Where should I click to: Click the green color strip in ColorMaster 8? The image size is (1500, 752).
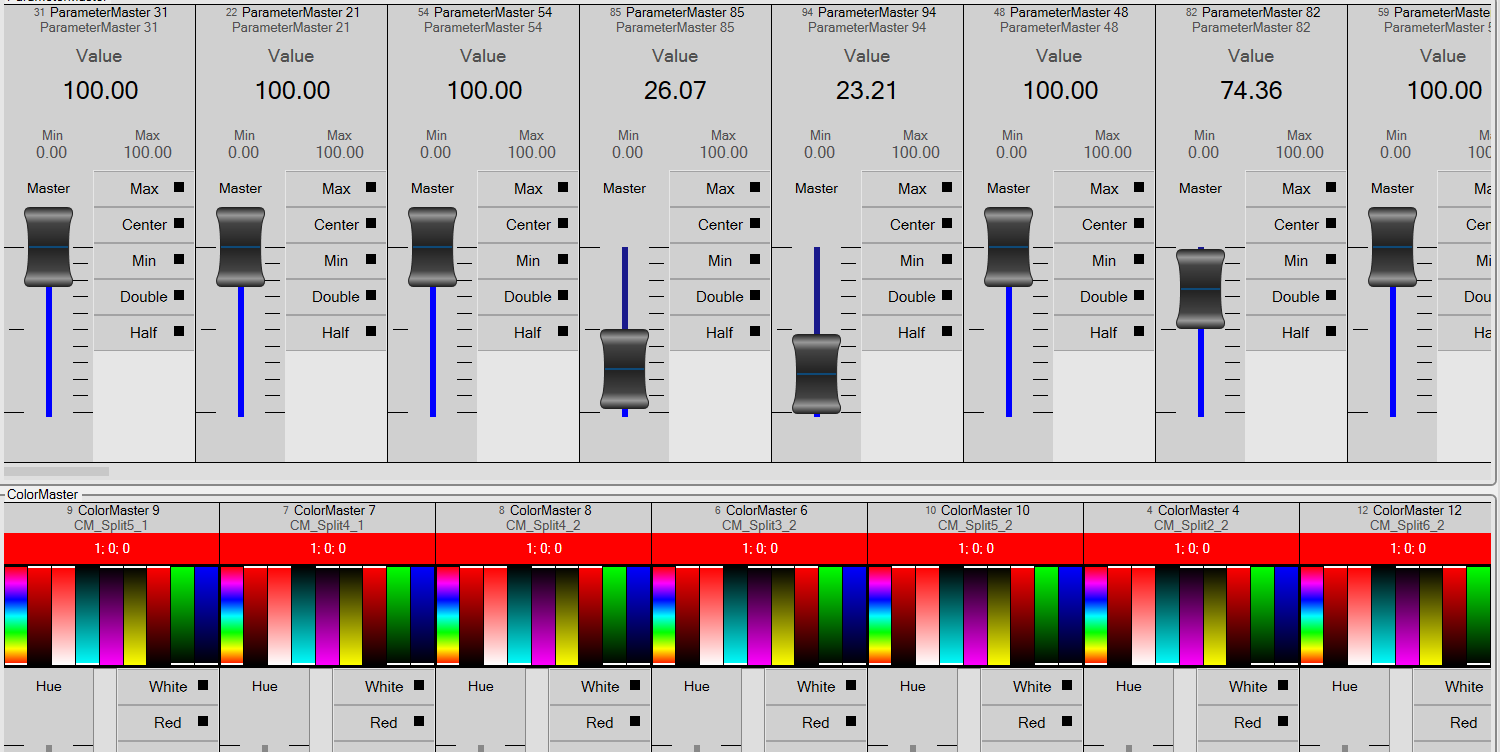(x=614, y=615)
